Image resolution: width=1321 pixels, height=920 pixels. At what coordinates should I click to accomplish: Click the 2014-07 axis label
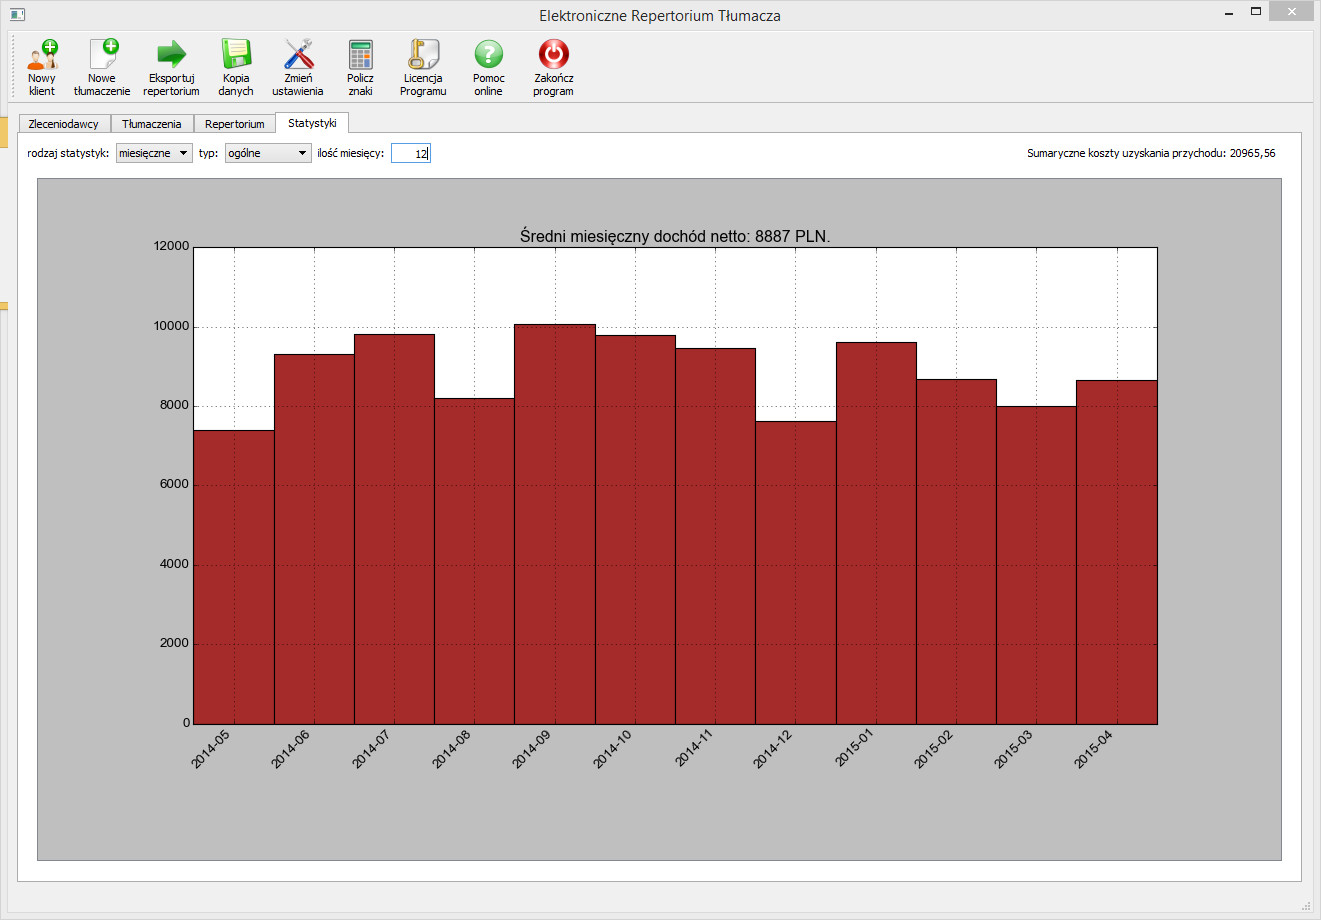point(371,750)
